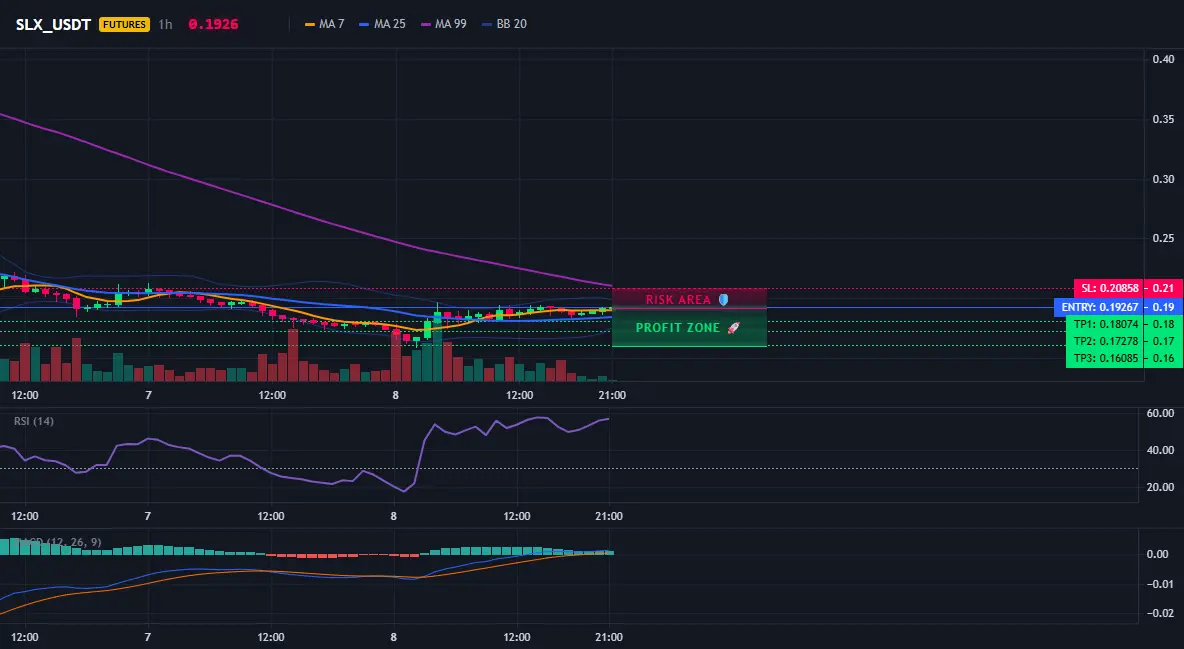Click the SL: 0.20858 stop-loss tag
Screen dimensions: 1184x649
coord(1108,288)
